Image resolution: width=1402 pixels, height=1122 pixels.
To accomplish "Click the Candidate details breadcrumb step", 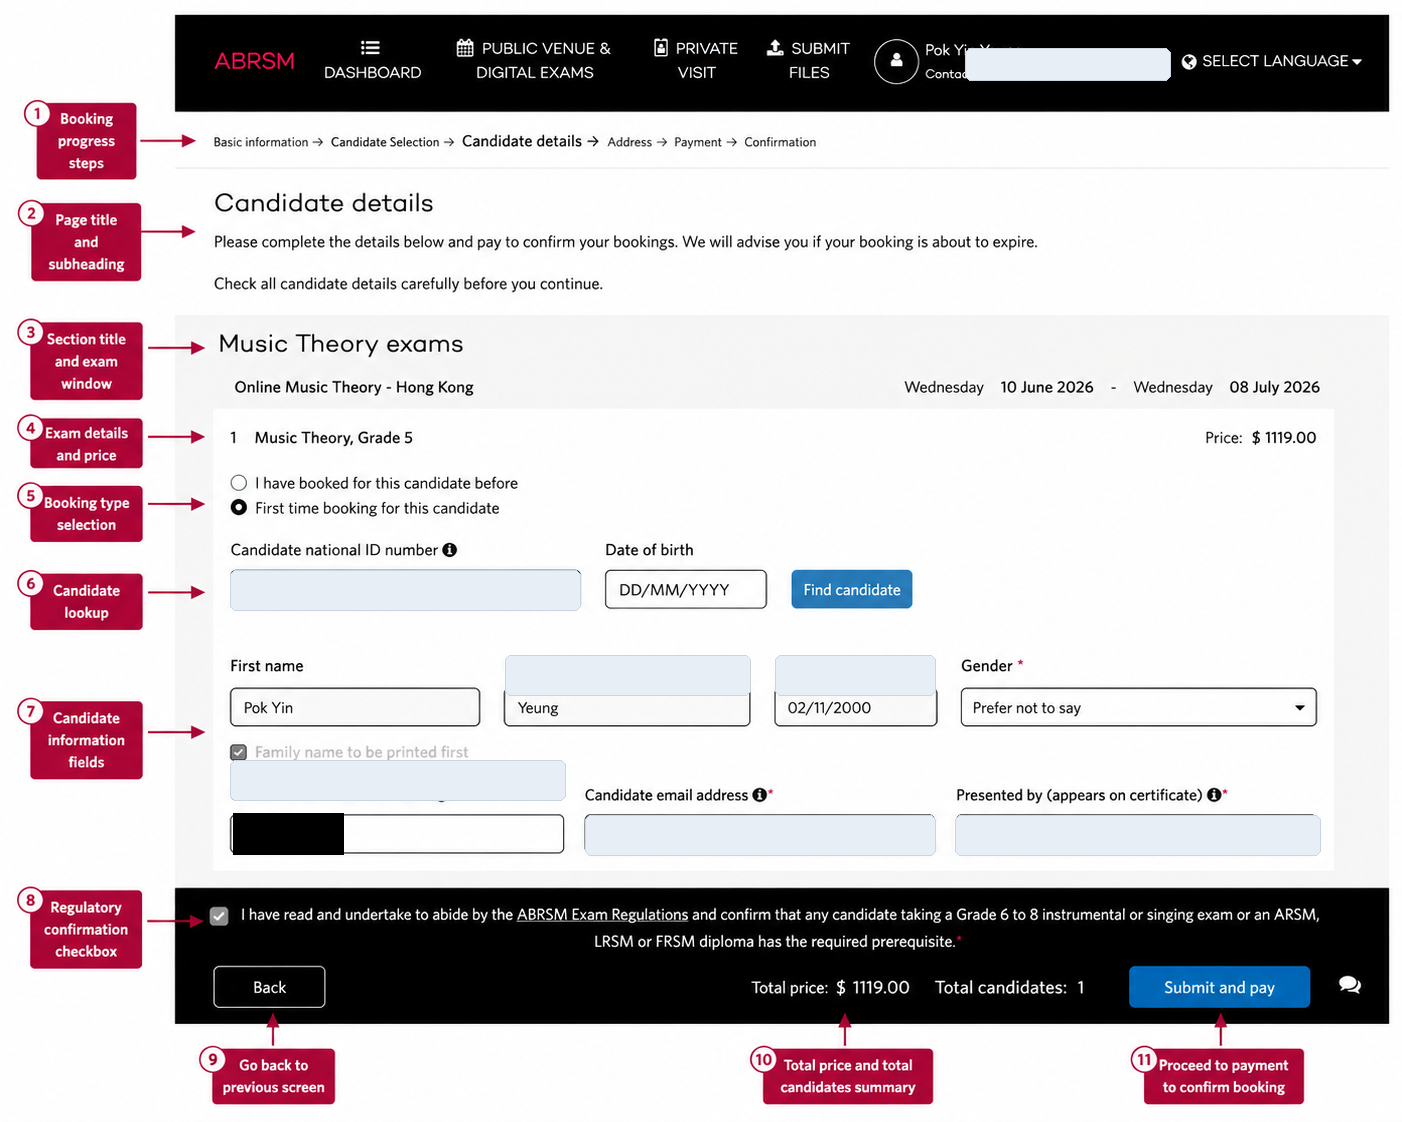I will pyautogui.click(x=522, y=141).
